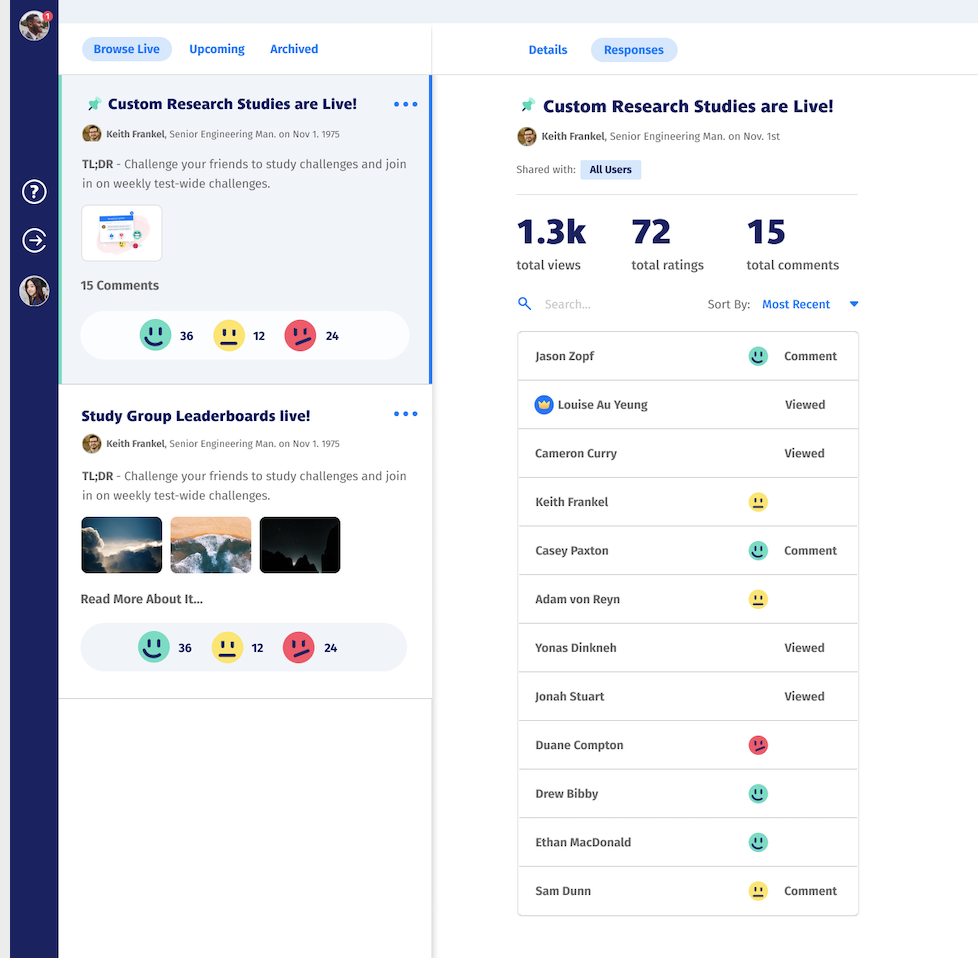Click the crown badge beside Louise Au Yeung
This screenshot has height=958, width=978.
[x=544, y=405]
